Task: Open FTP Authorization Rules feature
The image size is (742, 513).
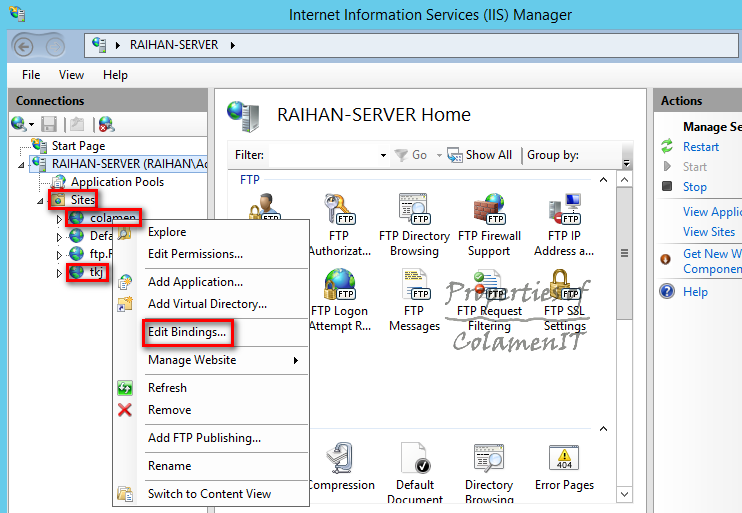Action: point(339,225)
